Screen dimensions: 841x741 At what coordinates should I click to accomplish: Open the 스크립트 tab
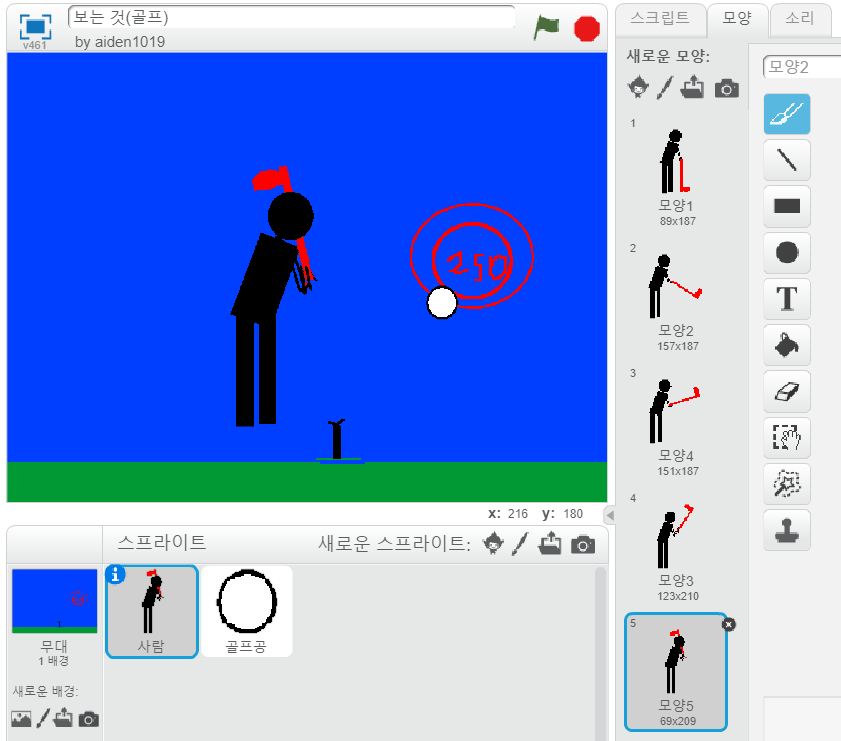(658, 18)
